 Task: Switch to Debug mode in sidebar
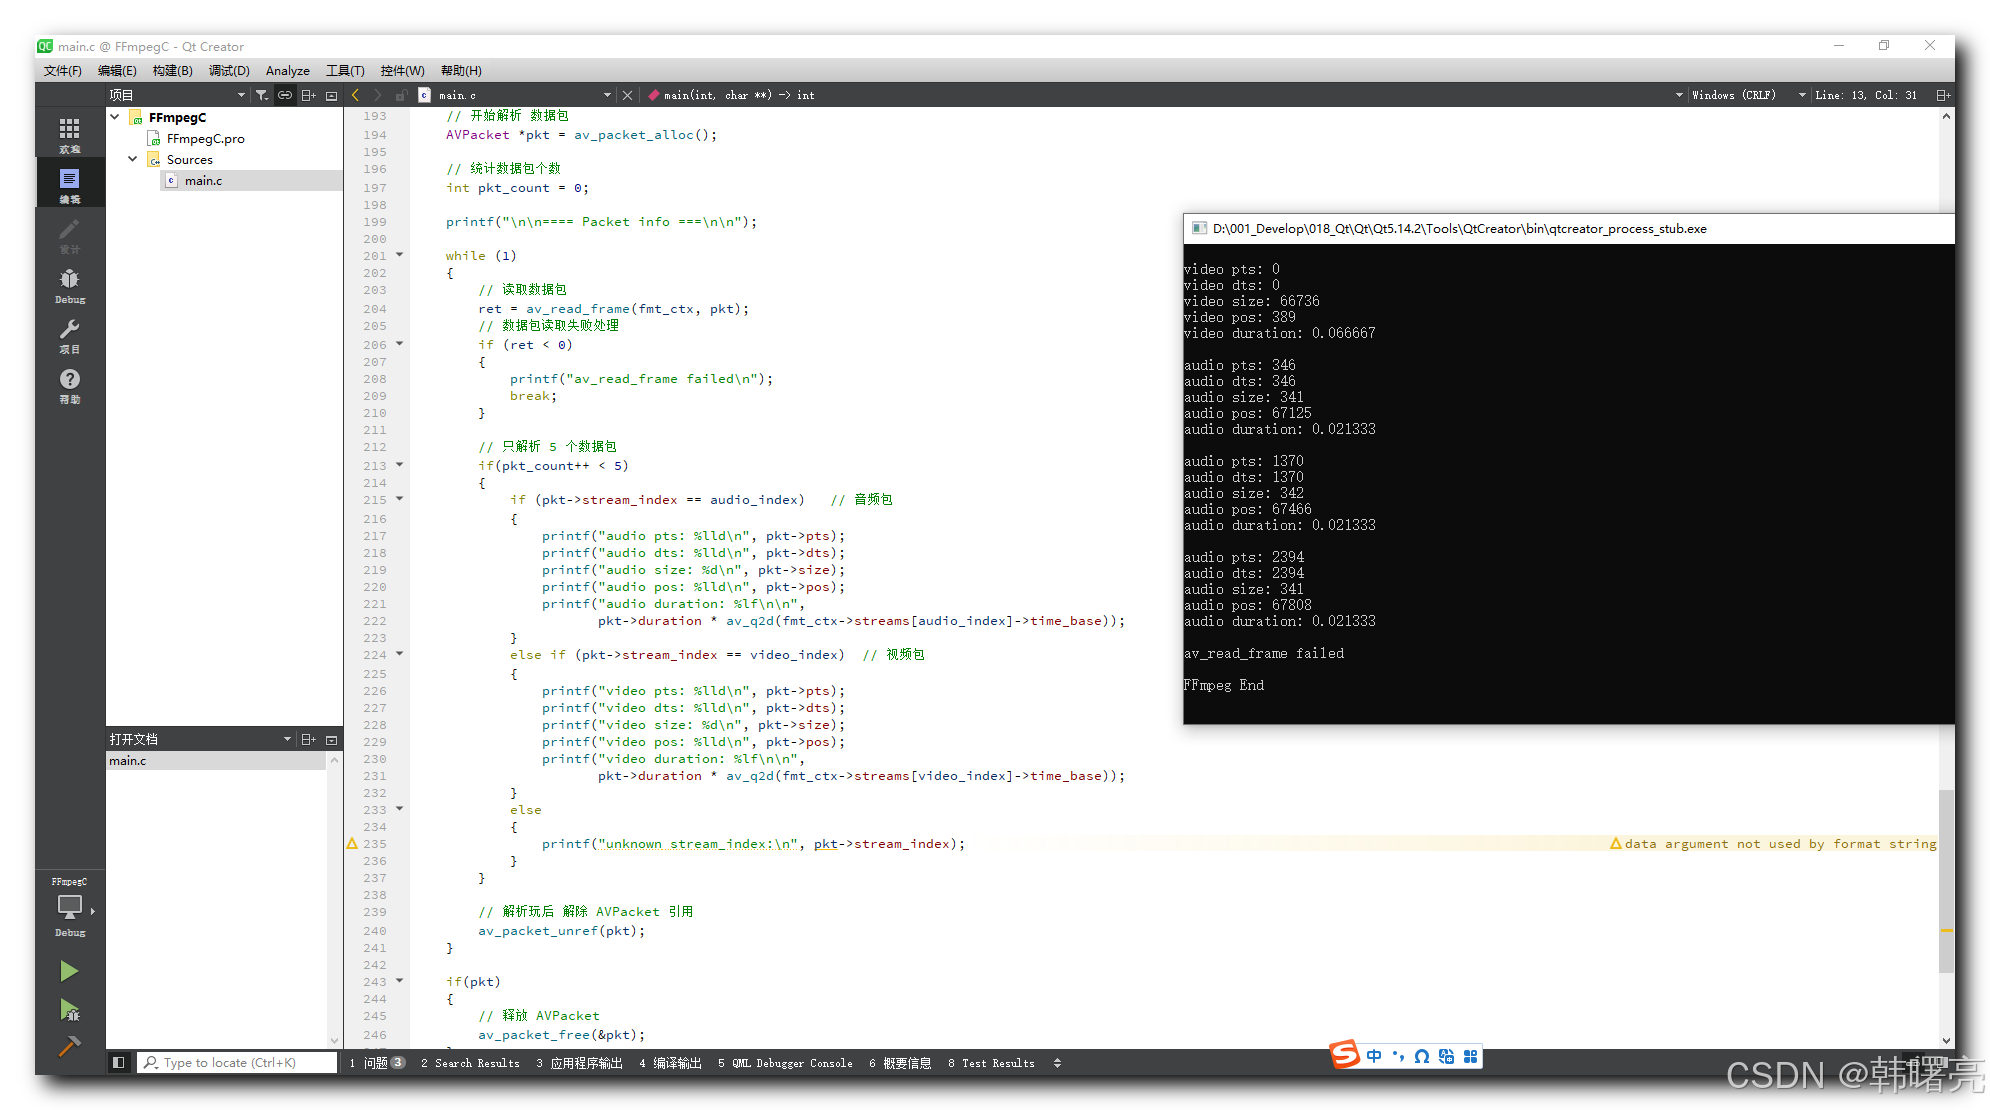pos(69,284)
